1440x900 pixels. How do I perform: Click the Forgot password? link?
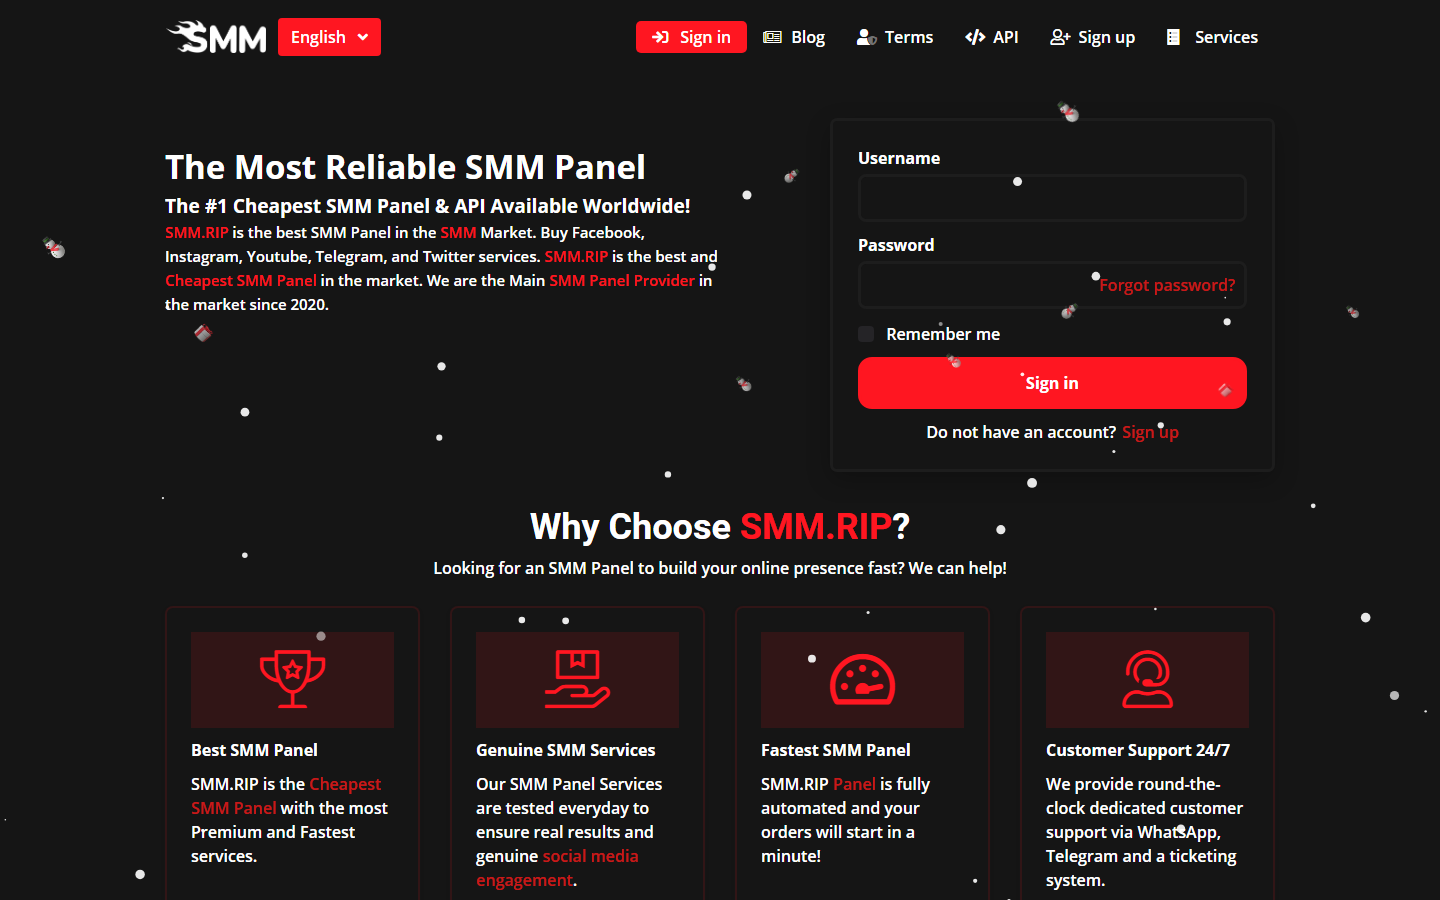pyautogui.click(x=1166, y=285)
